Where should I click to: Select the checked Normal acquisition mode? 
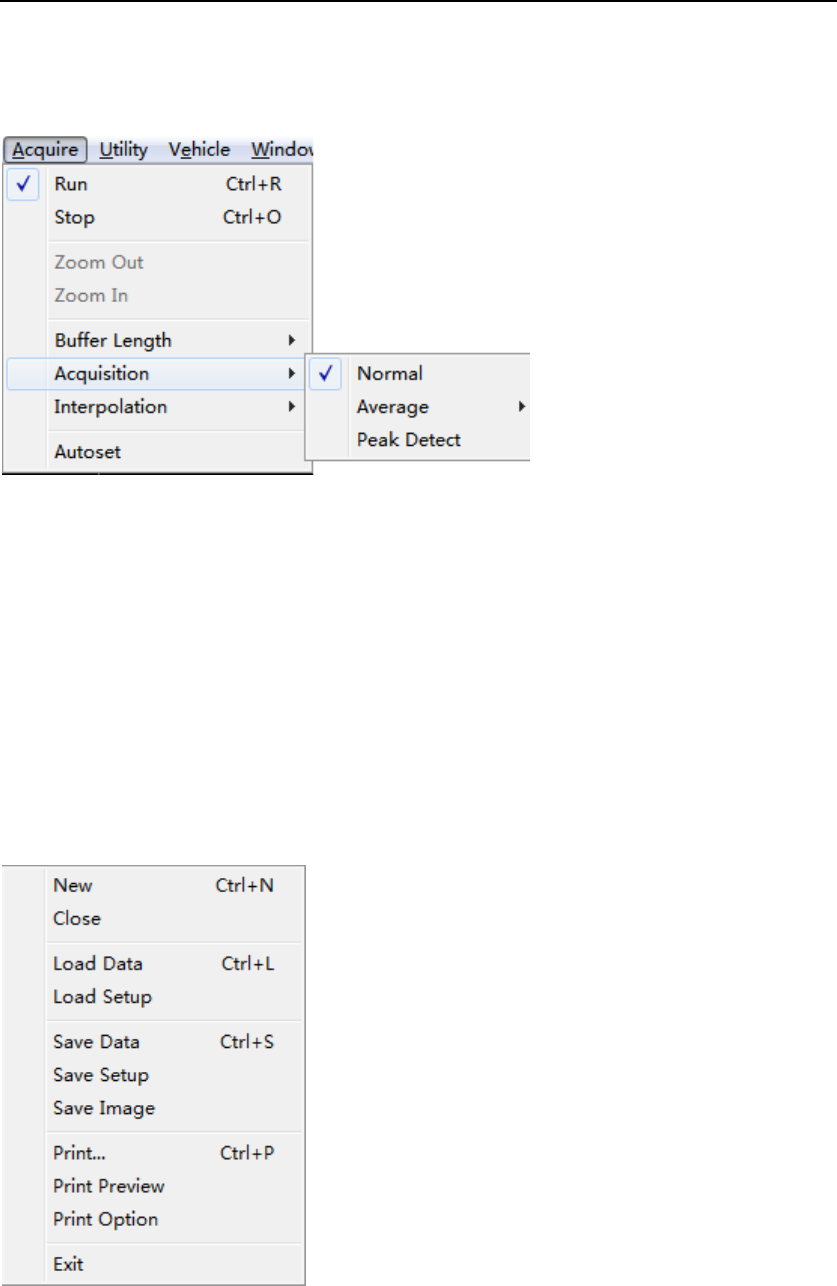click(418, 373)
